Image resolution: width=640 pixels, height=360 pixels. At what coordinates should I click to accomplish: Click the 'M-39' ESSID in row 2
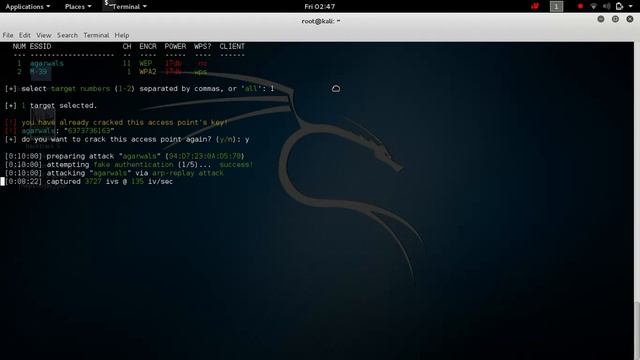pyautogui.click(x=38, y=72)
